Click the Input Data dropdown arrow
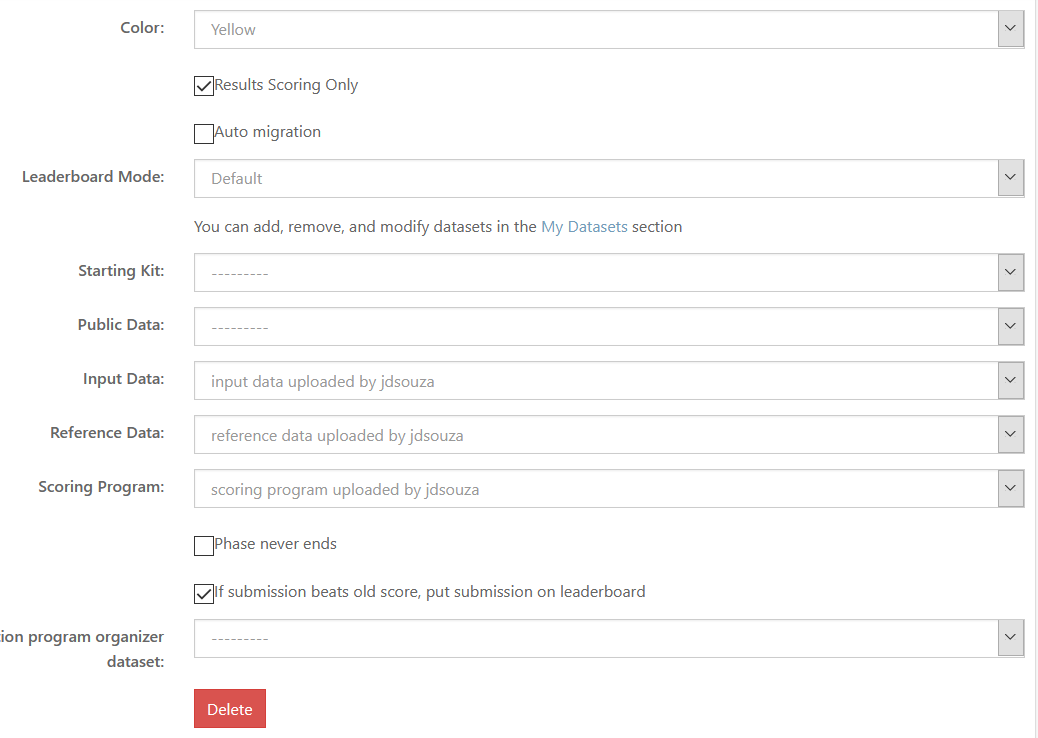 point(1010,380)
